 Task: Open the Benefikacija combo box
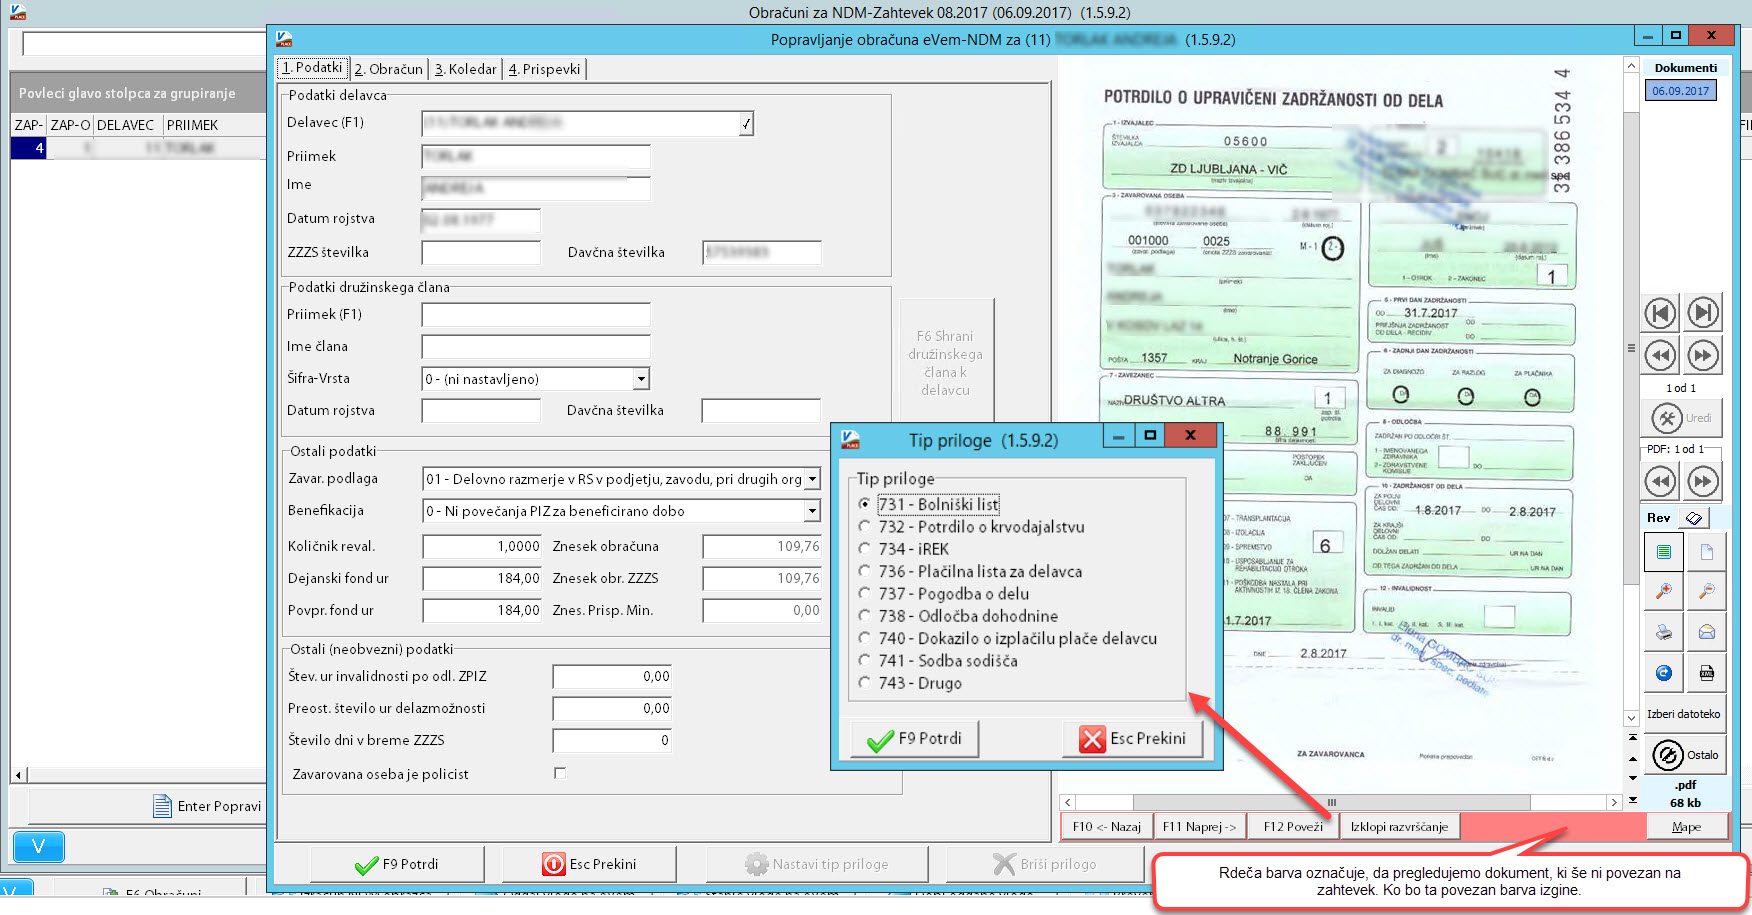point(812,511)
